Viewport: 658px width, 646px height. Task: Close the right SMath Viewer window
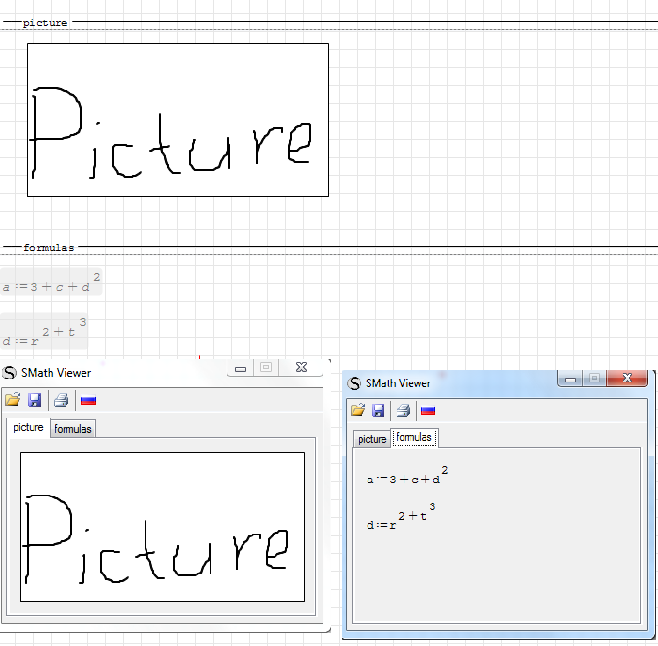pyautogui.click(x=628, y=378)
